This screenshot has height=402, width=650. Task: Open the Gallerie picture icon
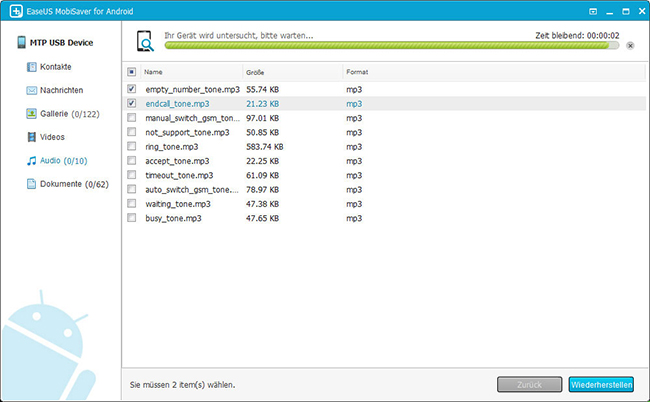click(32, 113)
